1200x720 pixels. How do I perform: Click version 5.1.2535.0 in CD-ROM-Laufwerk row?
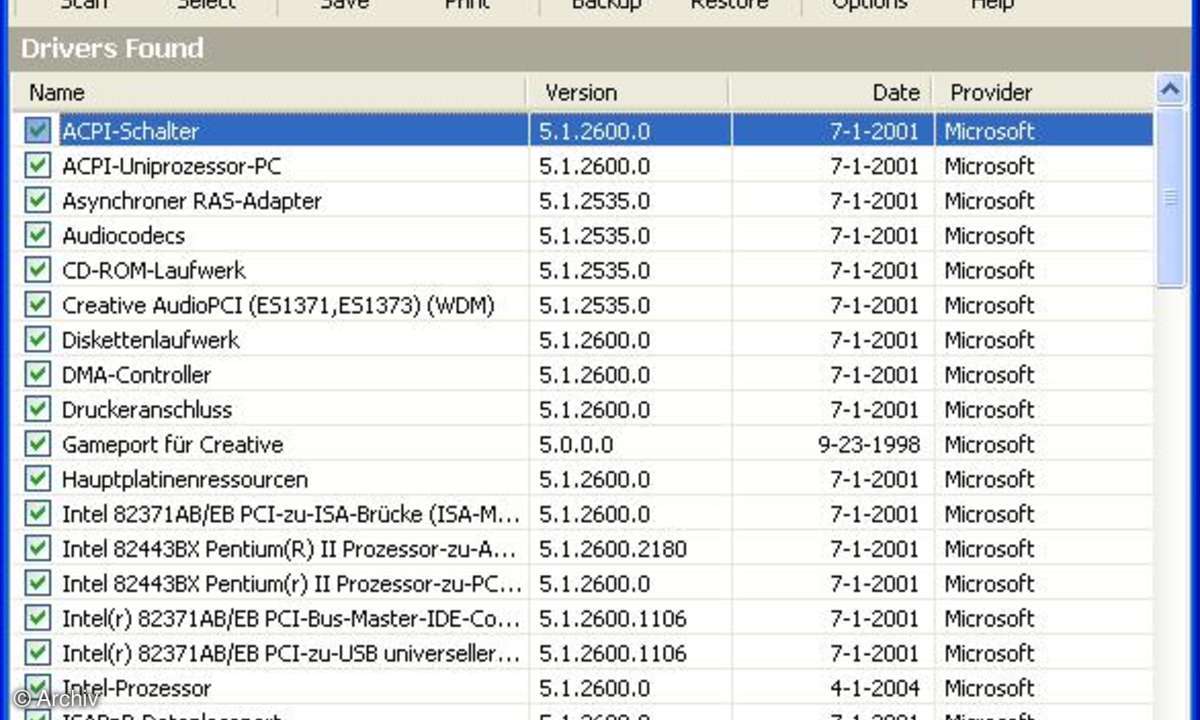[594, 270]
